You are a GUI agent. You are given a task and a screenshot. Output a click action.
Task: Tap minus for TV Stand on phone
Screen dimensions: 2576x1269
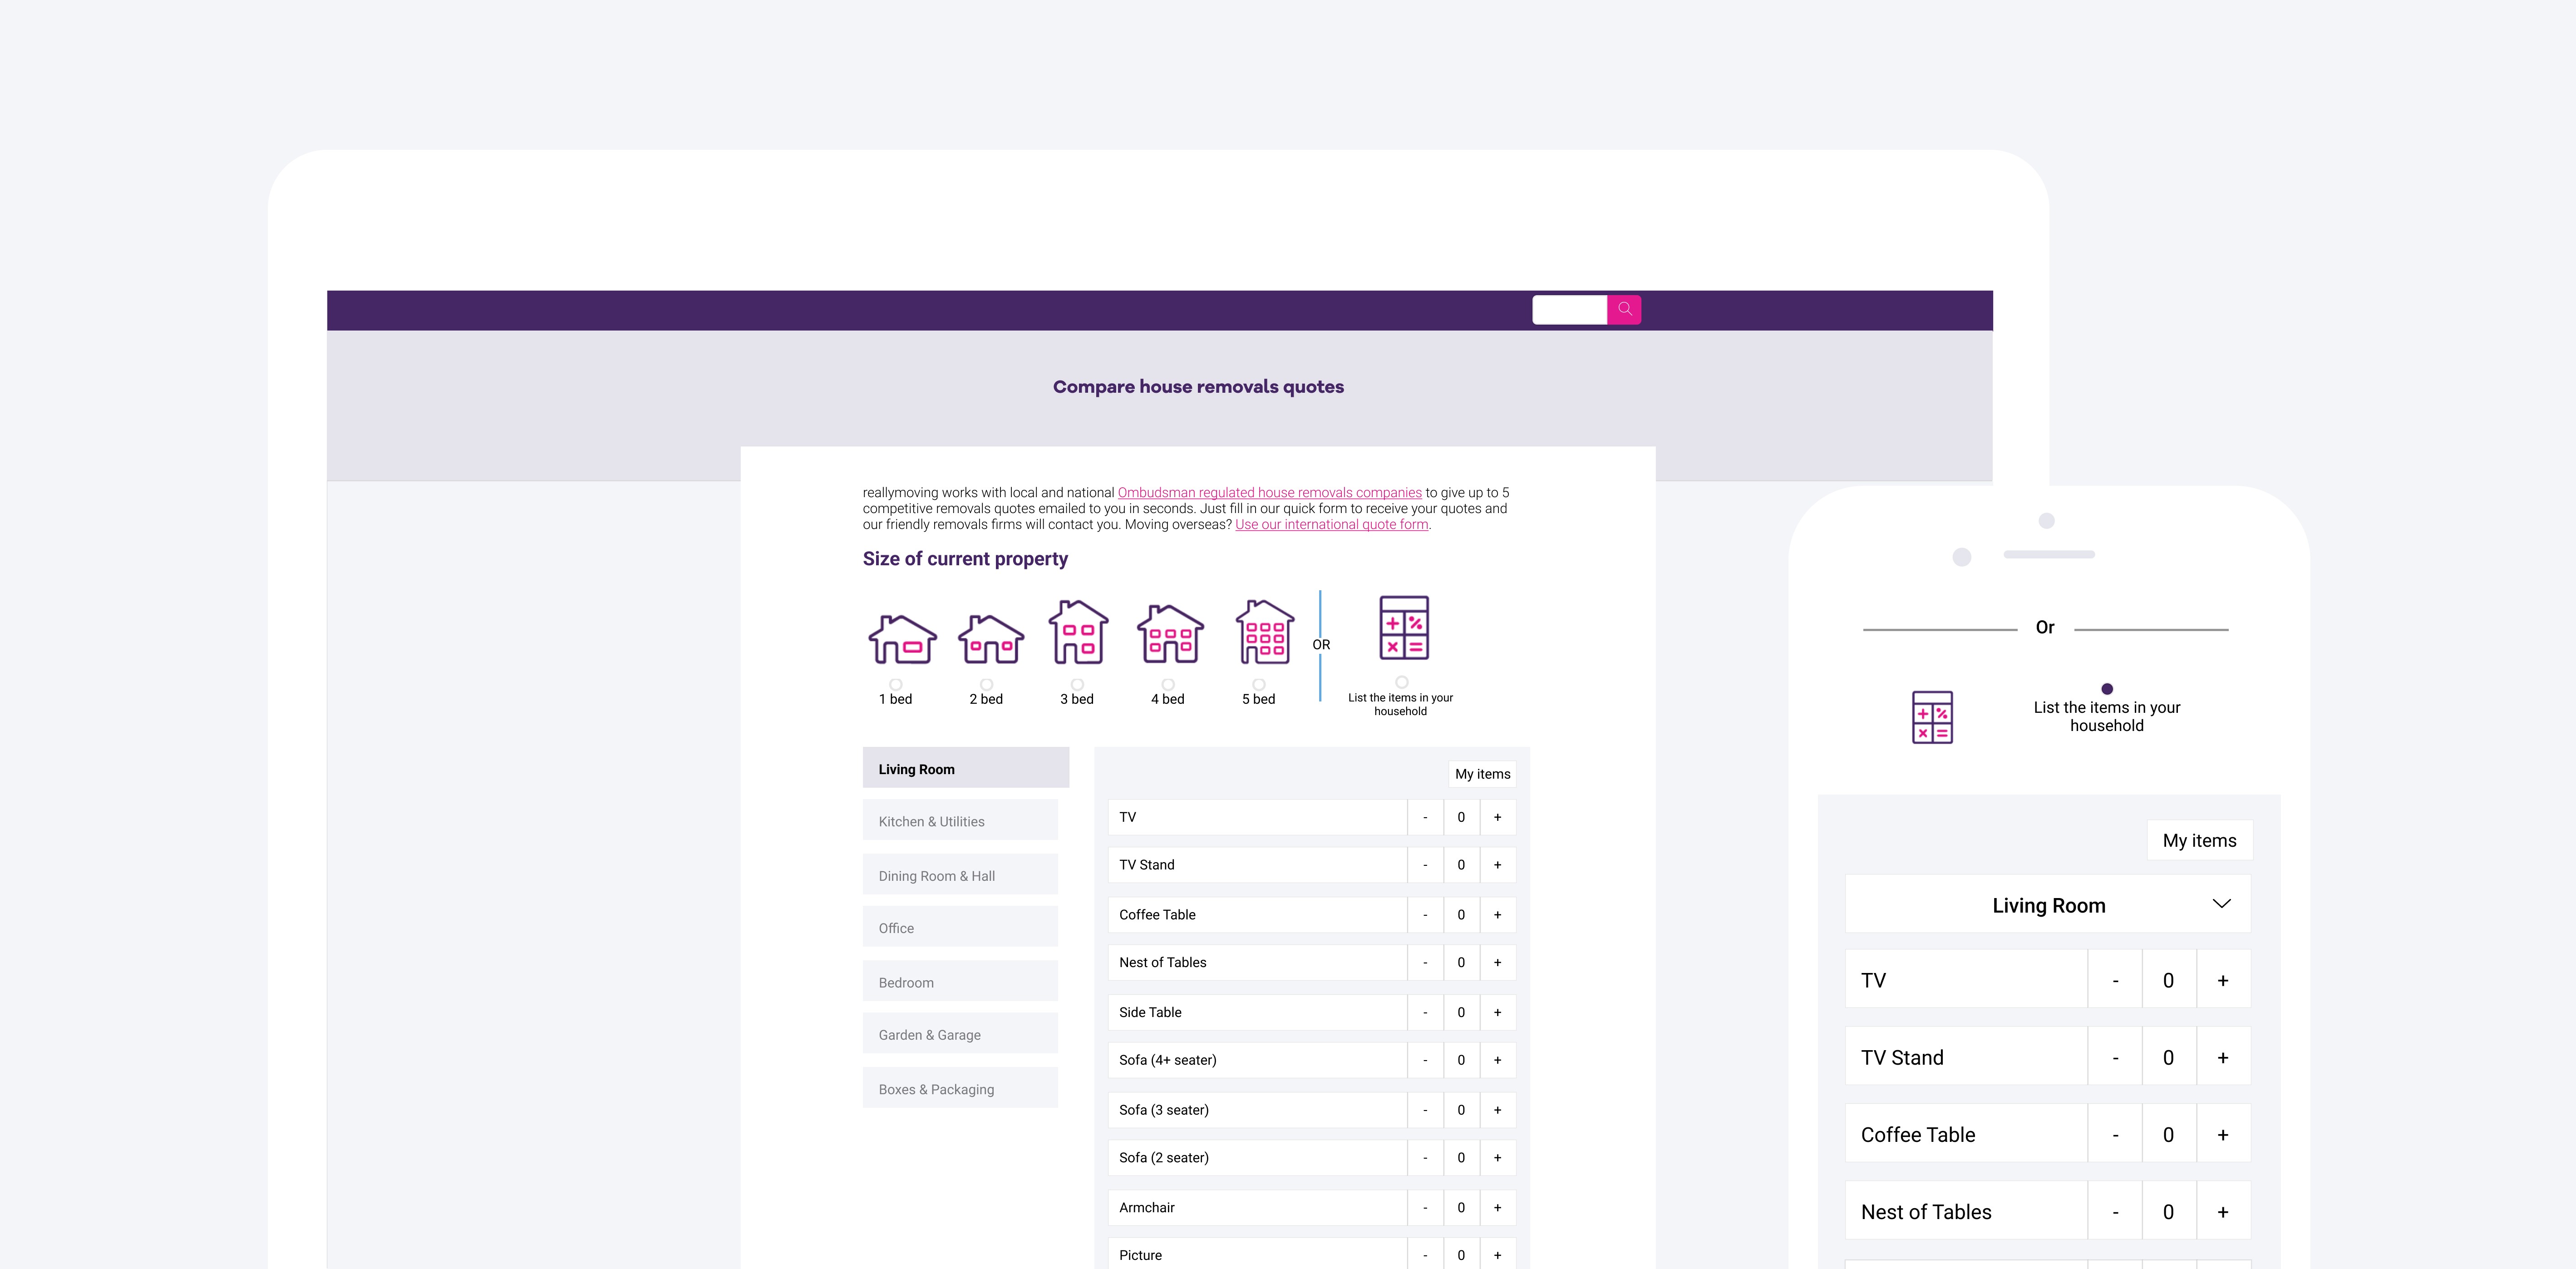pyautogui.click(x=2115, y=1057)
